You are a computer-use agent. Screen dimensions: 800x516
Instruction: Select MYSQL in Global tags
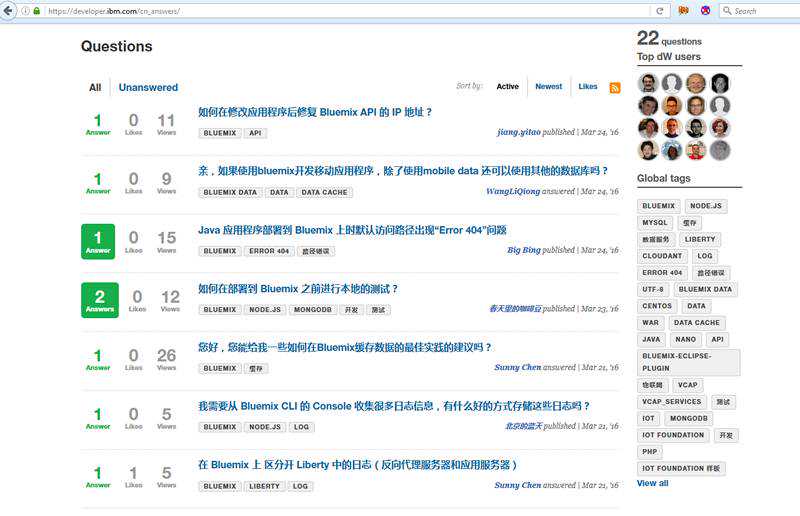[x=655, y=223]
